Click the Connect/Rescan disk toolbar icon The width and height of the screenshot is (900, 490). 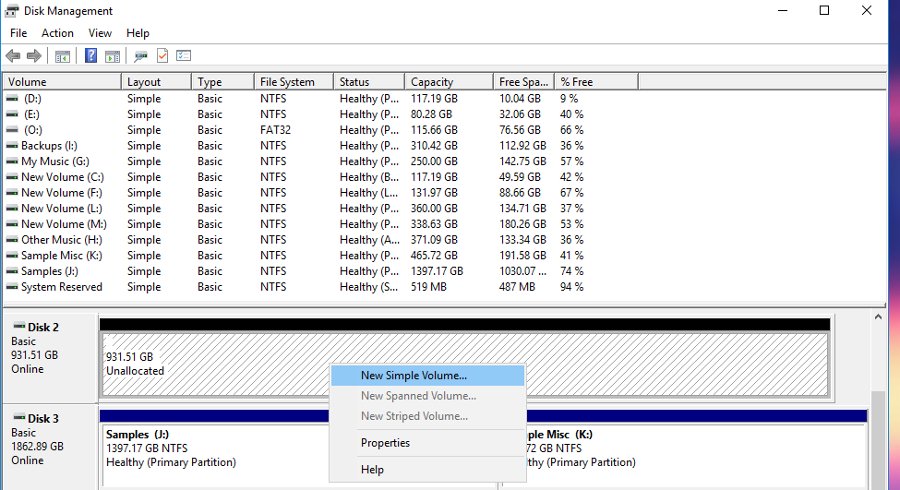[x=141, y=56]
